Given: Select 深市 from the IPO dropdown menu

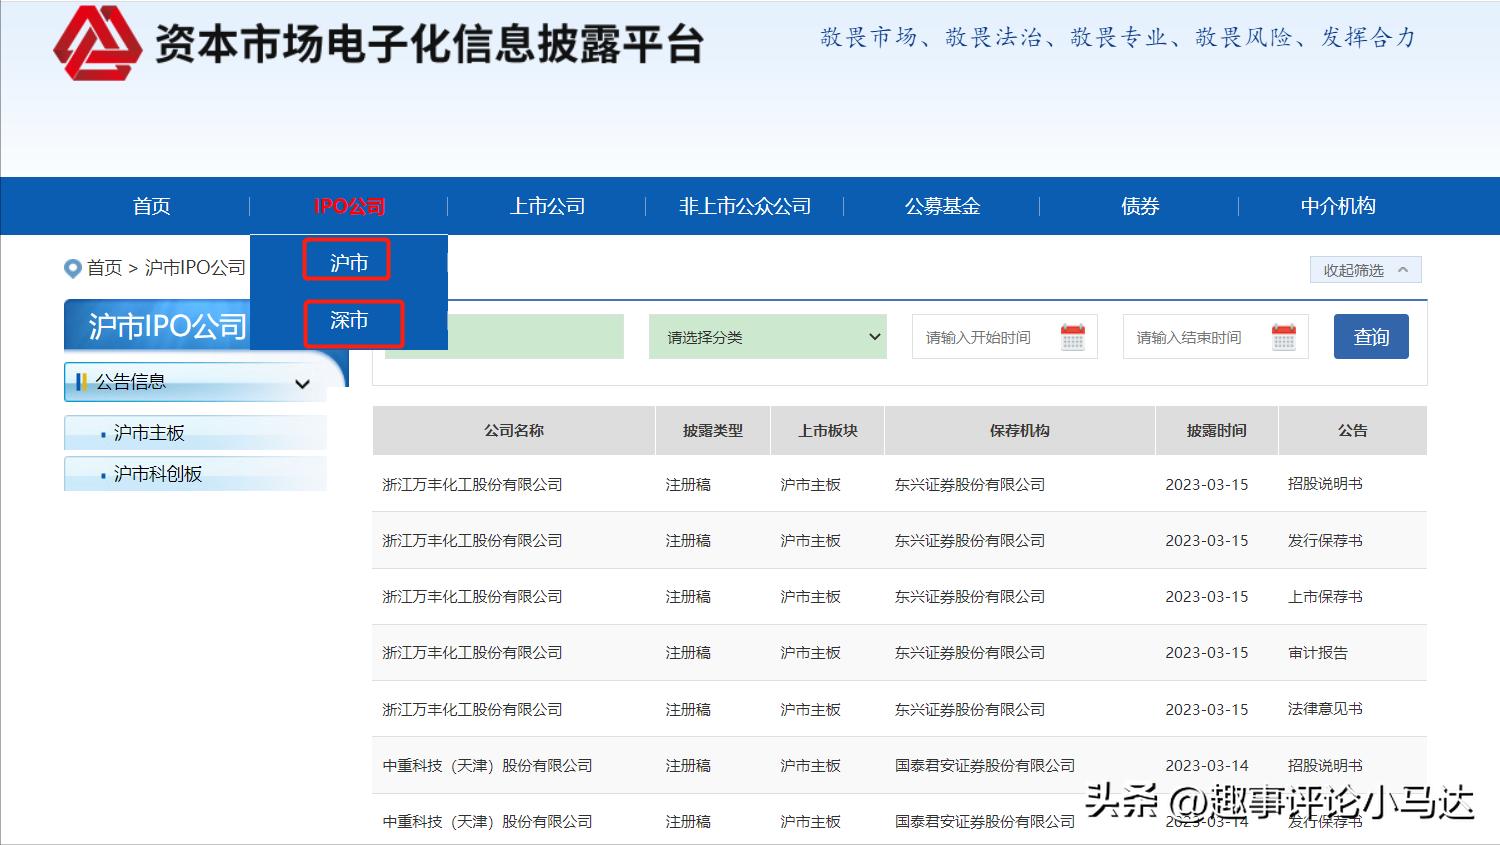Looking at the screenshot, I should pyautogui.click(x=352, y=322).
